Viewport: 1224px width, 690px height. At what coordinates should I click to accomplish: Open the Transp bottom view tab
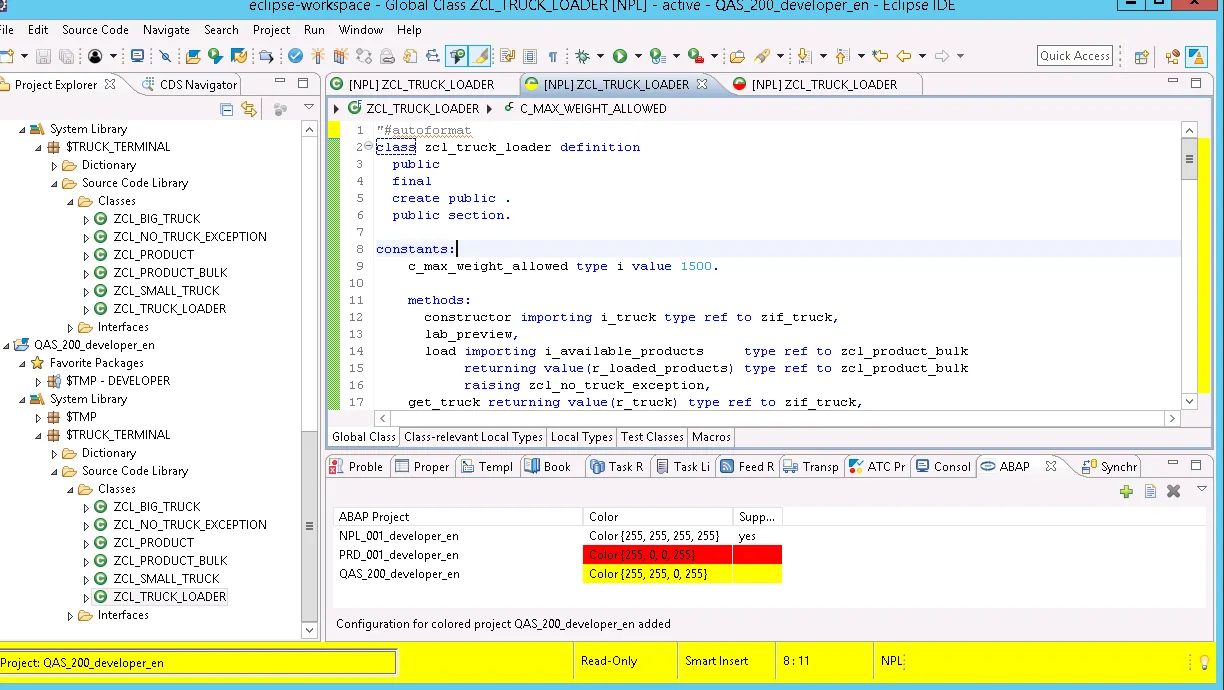pos(812,466)
